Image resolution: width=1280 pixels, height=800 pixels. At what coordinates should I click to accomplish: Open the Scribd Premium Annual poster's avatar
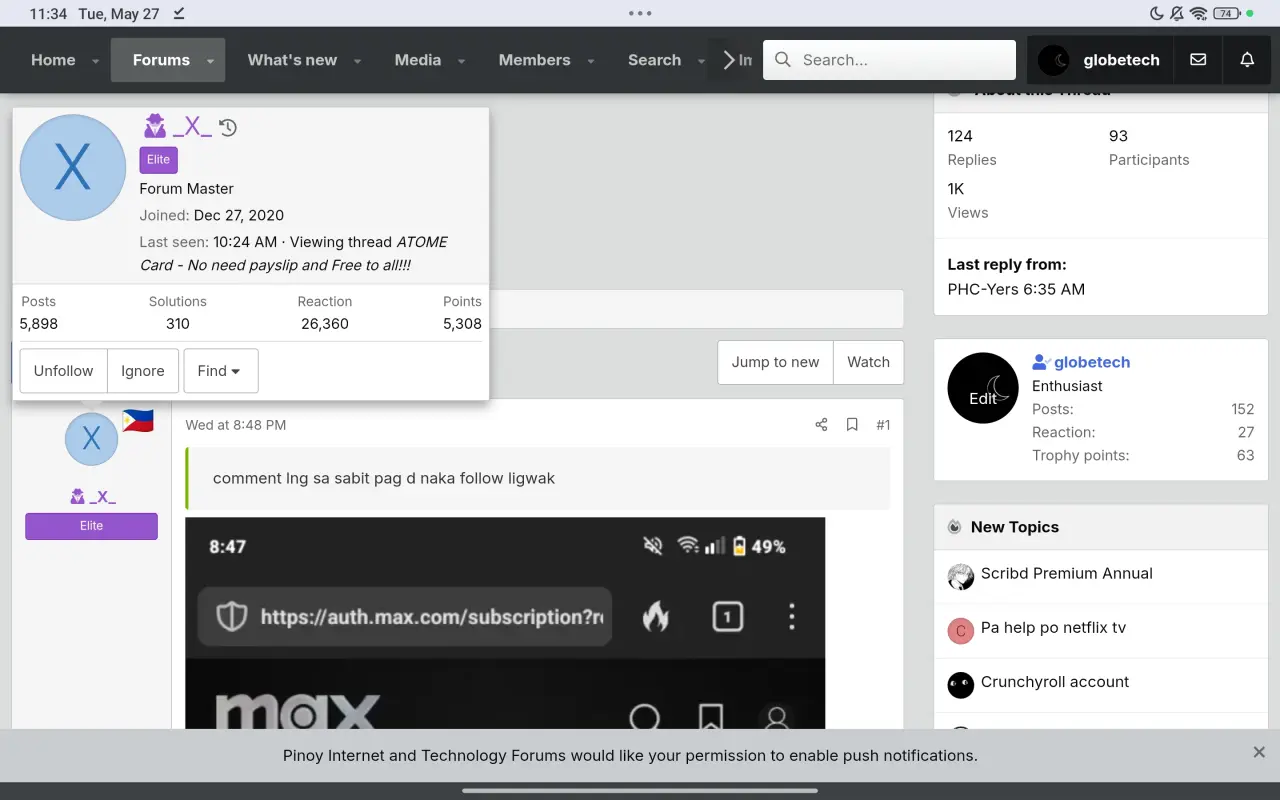point(960,576)
